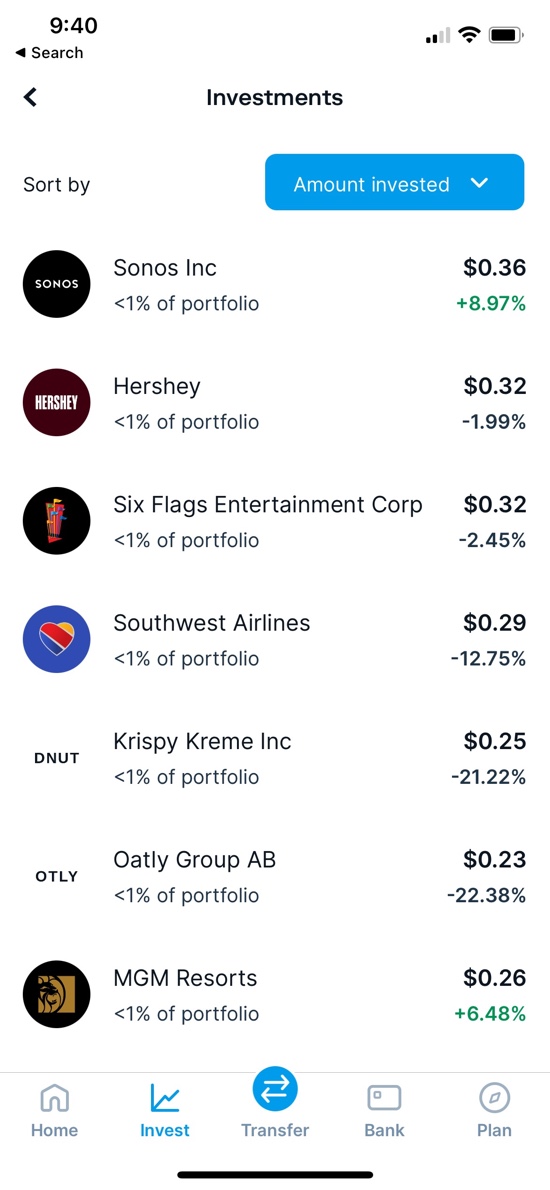Expand sort options via chevron arrow
550x1190 pixels.
click(x=479, y=183)
